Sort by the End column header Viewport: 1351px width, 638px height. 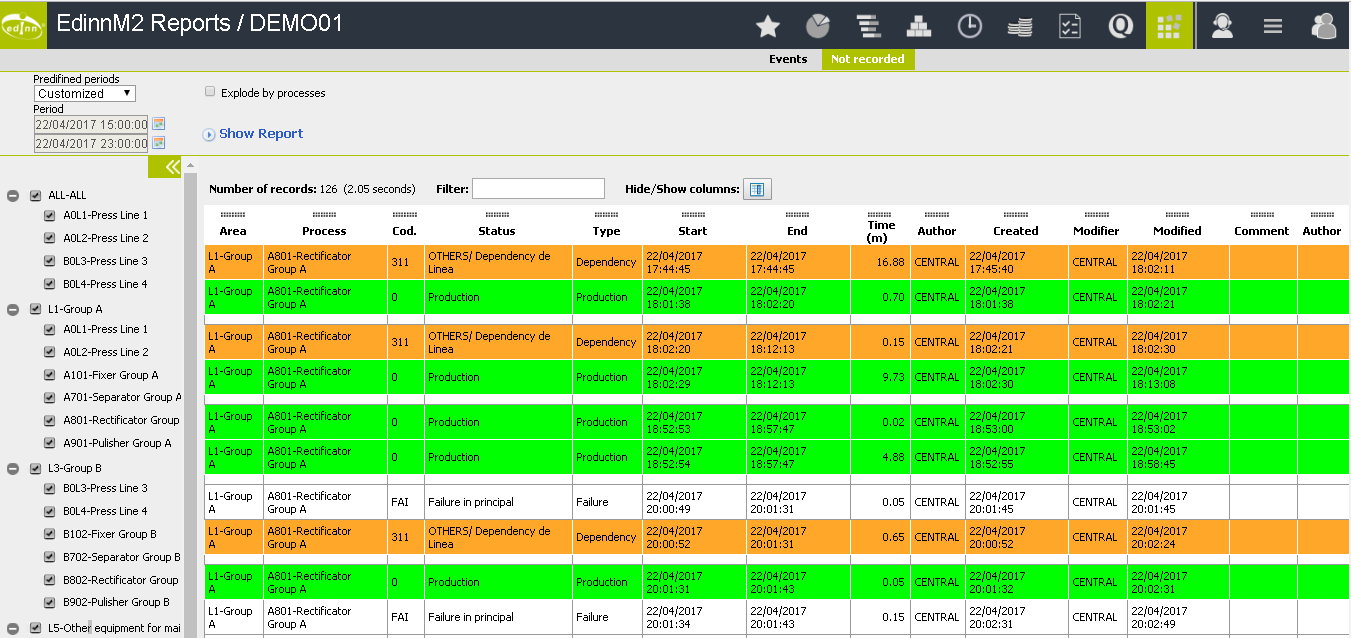[797, 231]
